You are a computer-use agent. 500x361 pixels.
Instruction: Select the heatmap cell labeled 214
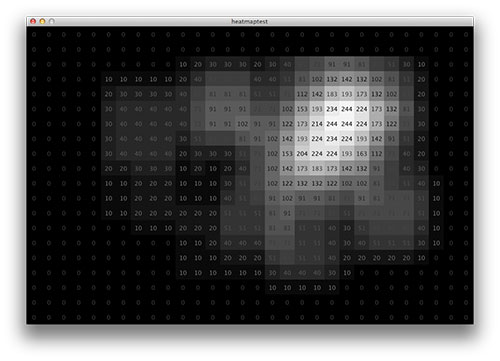point(317,124)
